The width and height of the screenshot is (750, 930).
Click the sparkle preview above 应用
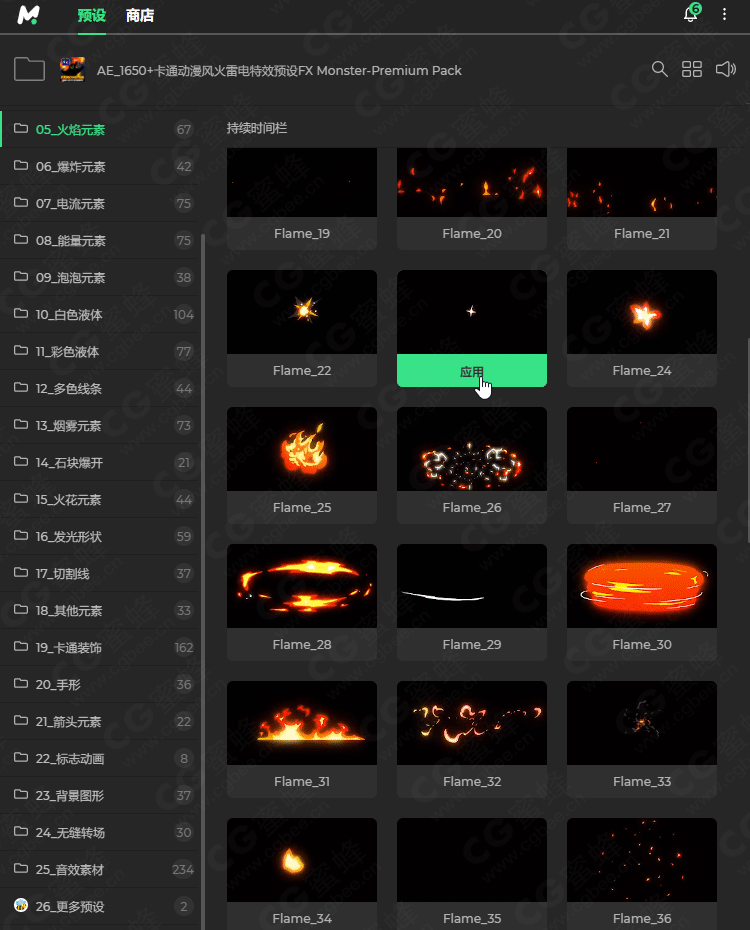tap(472, 312)
